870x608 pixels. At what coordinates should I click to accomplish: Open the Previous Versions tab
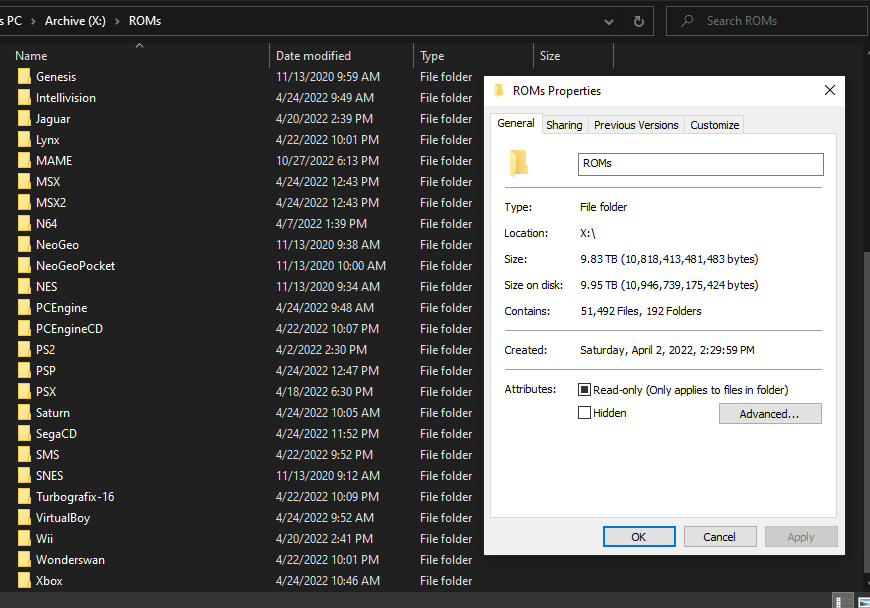click(636, 125)
